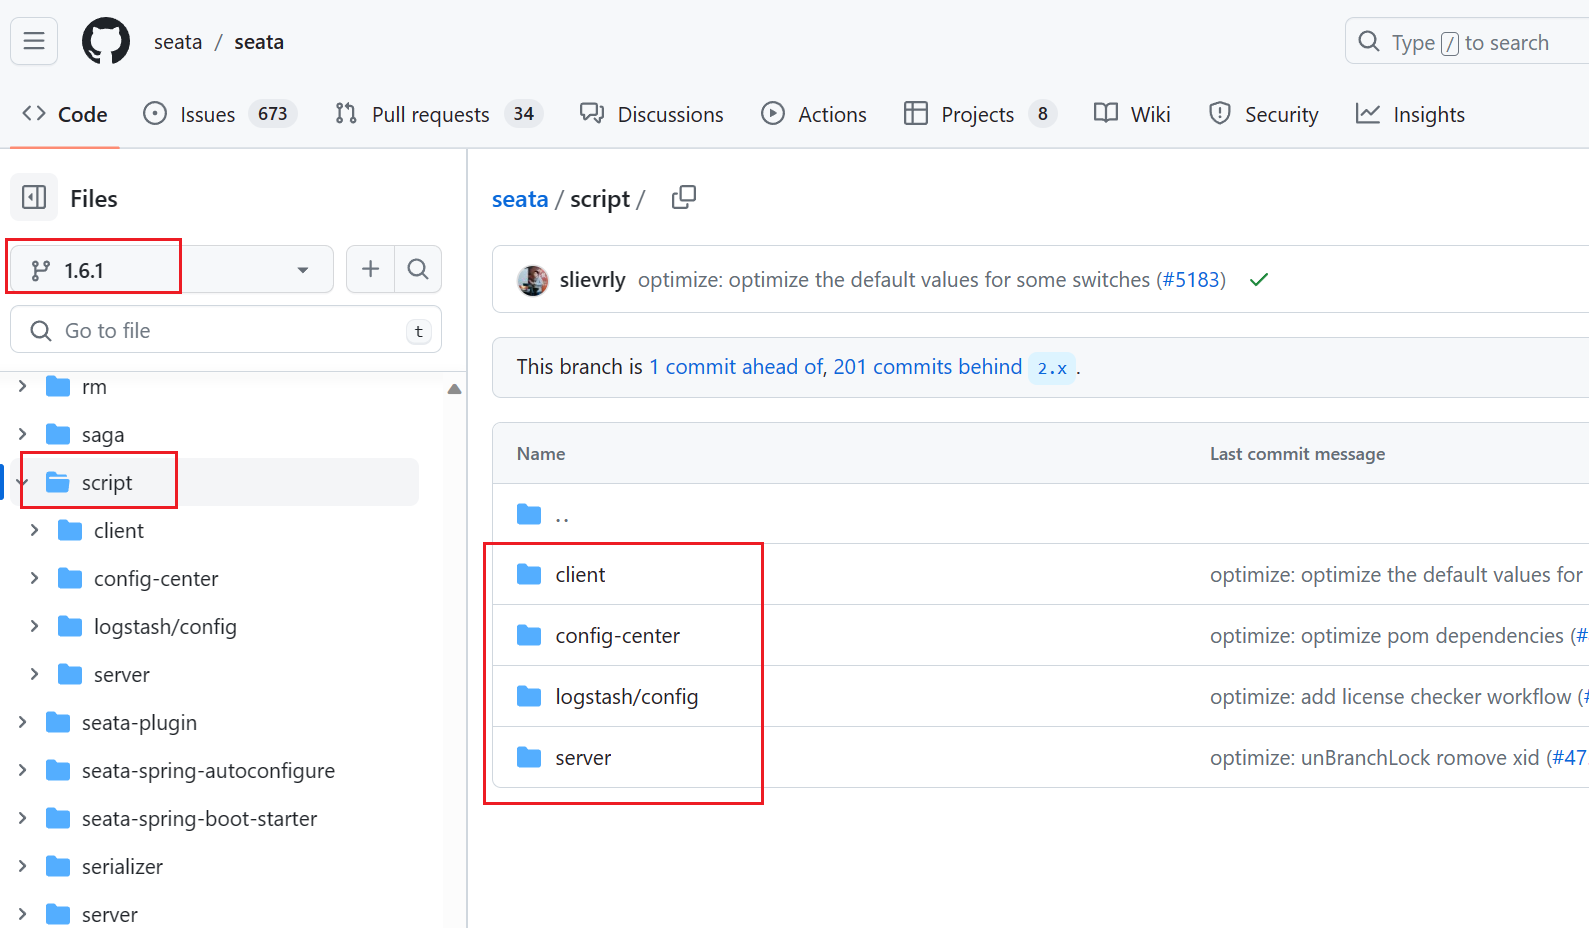The height and width of the screenshot is (928, 1589).
Task: Open the Discussions tab
Action: pos(652,114)
